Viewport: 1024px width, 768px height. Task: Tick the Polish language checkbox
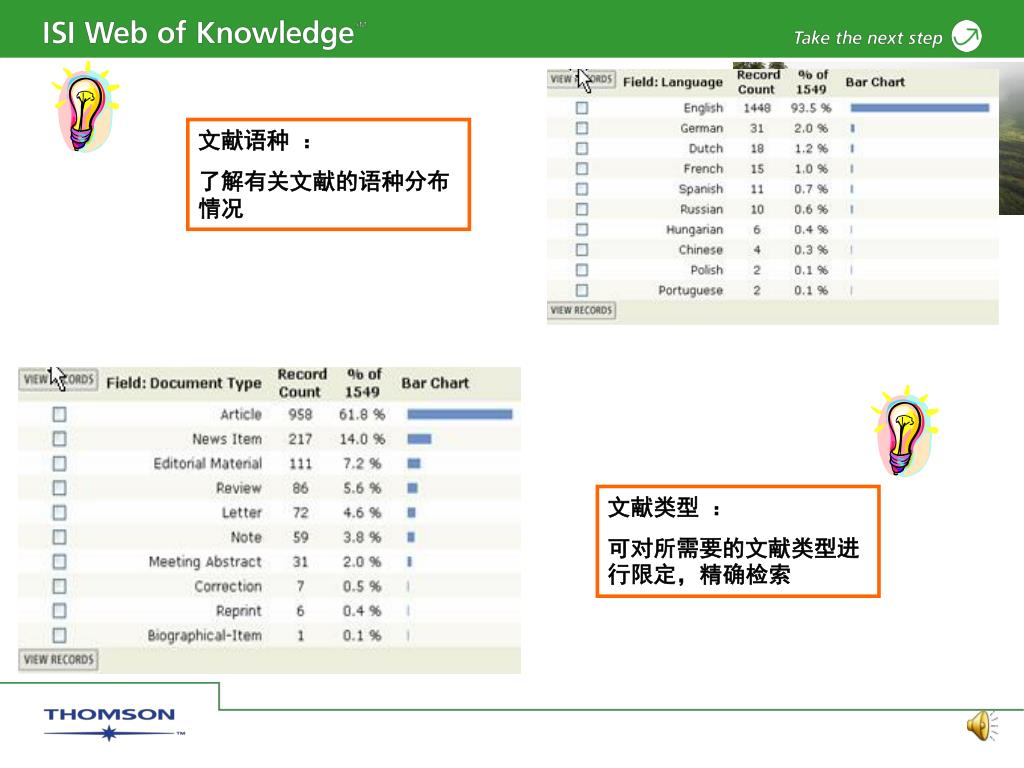click(582, 270)
